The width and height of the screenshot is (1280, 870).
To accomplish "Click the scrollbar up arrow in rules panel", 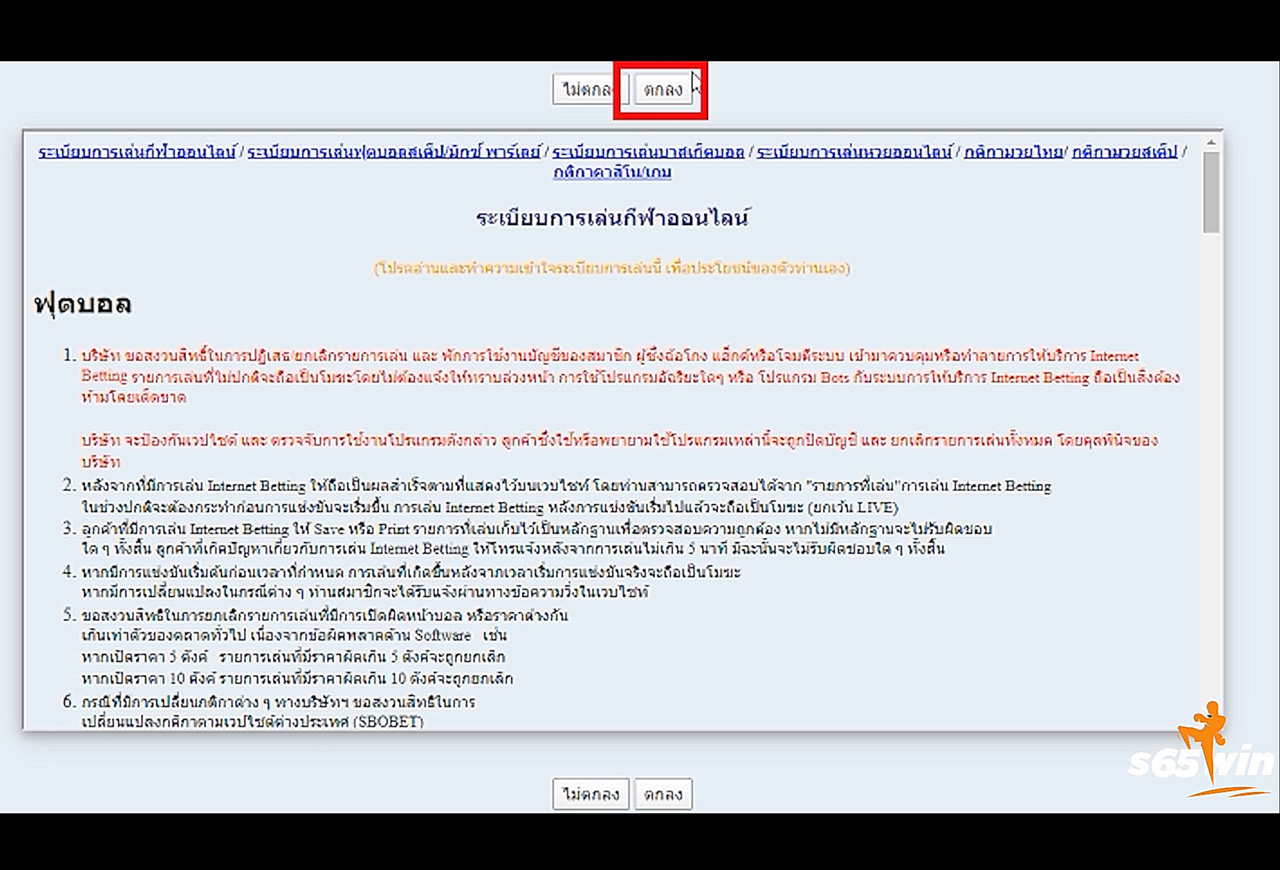I will point(1211,142).
